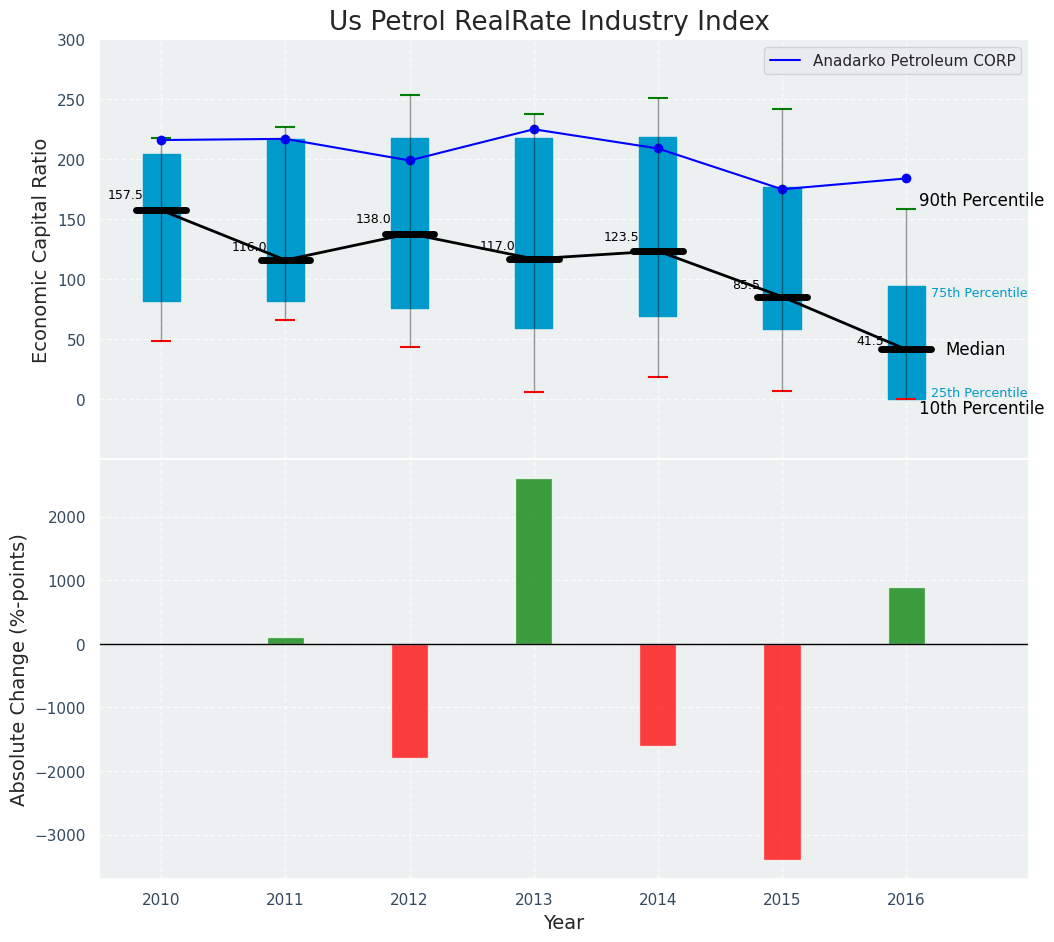Click the Economic Capital Ratio axis title

pos(41,250)
